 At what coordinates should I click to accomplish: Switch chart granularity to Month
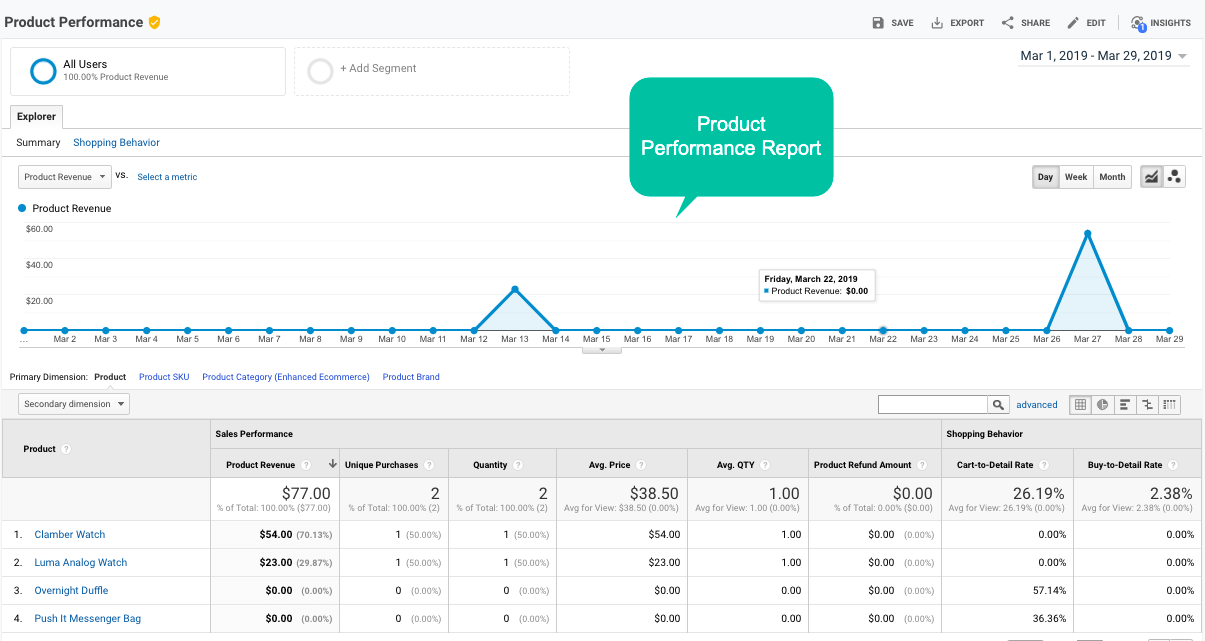(x=1112, y=176)
